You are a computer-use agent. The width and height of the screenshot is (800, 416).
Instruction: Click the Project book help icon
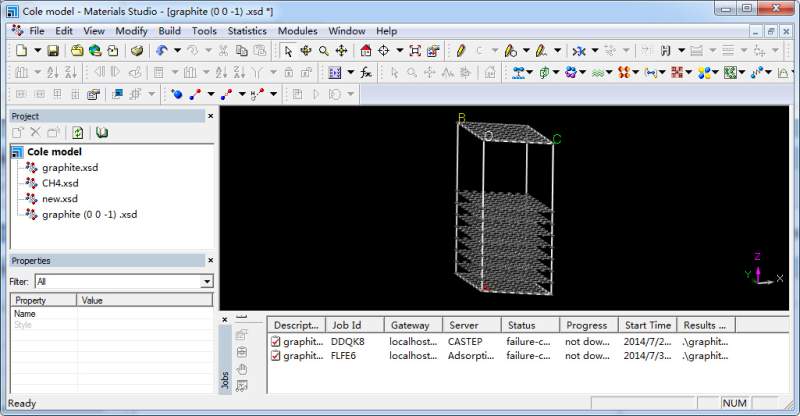[102, 133]
